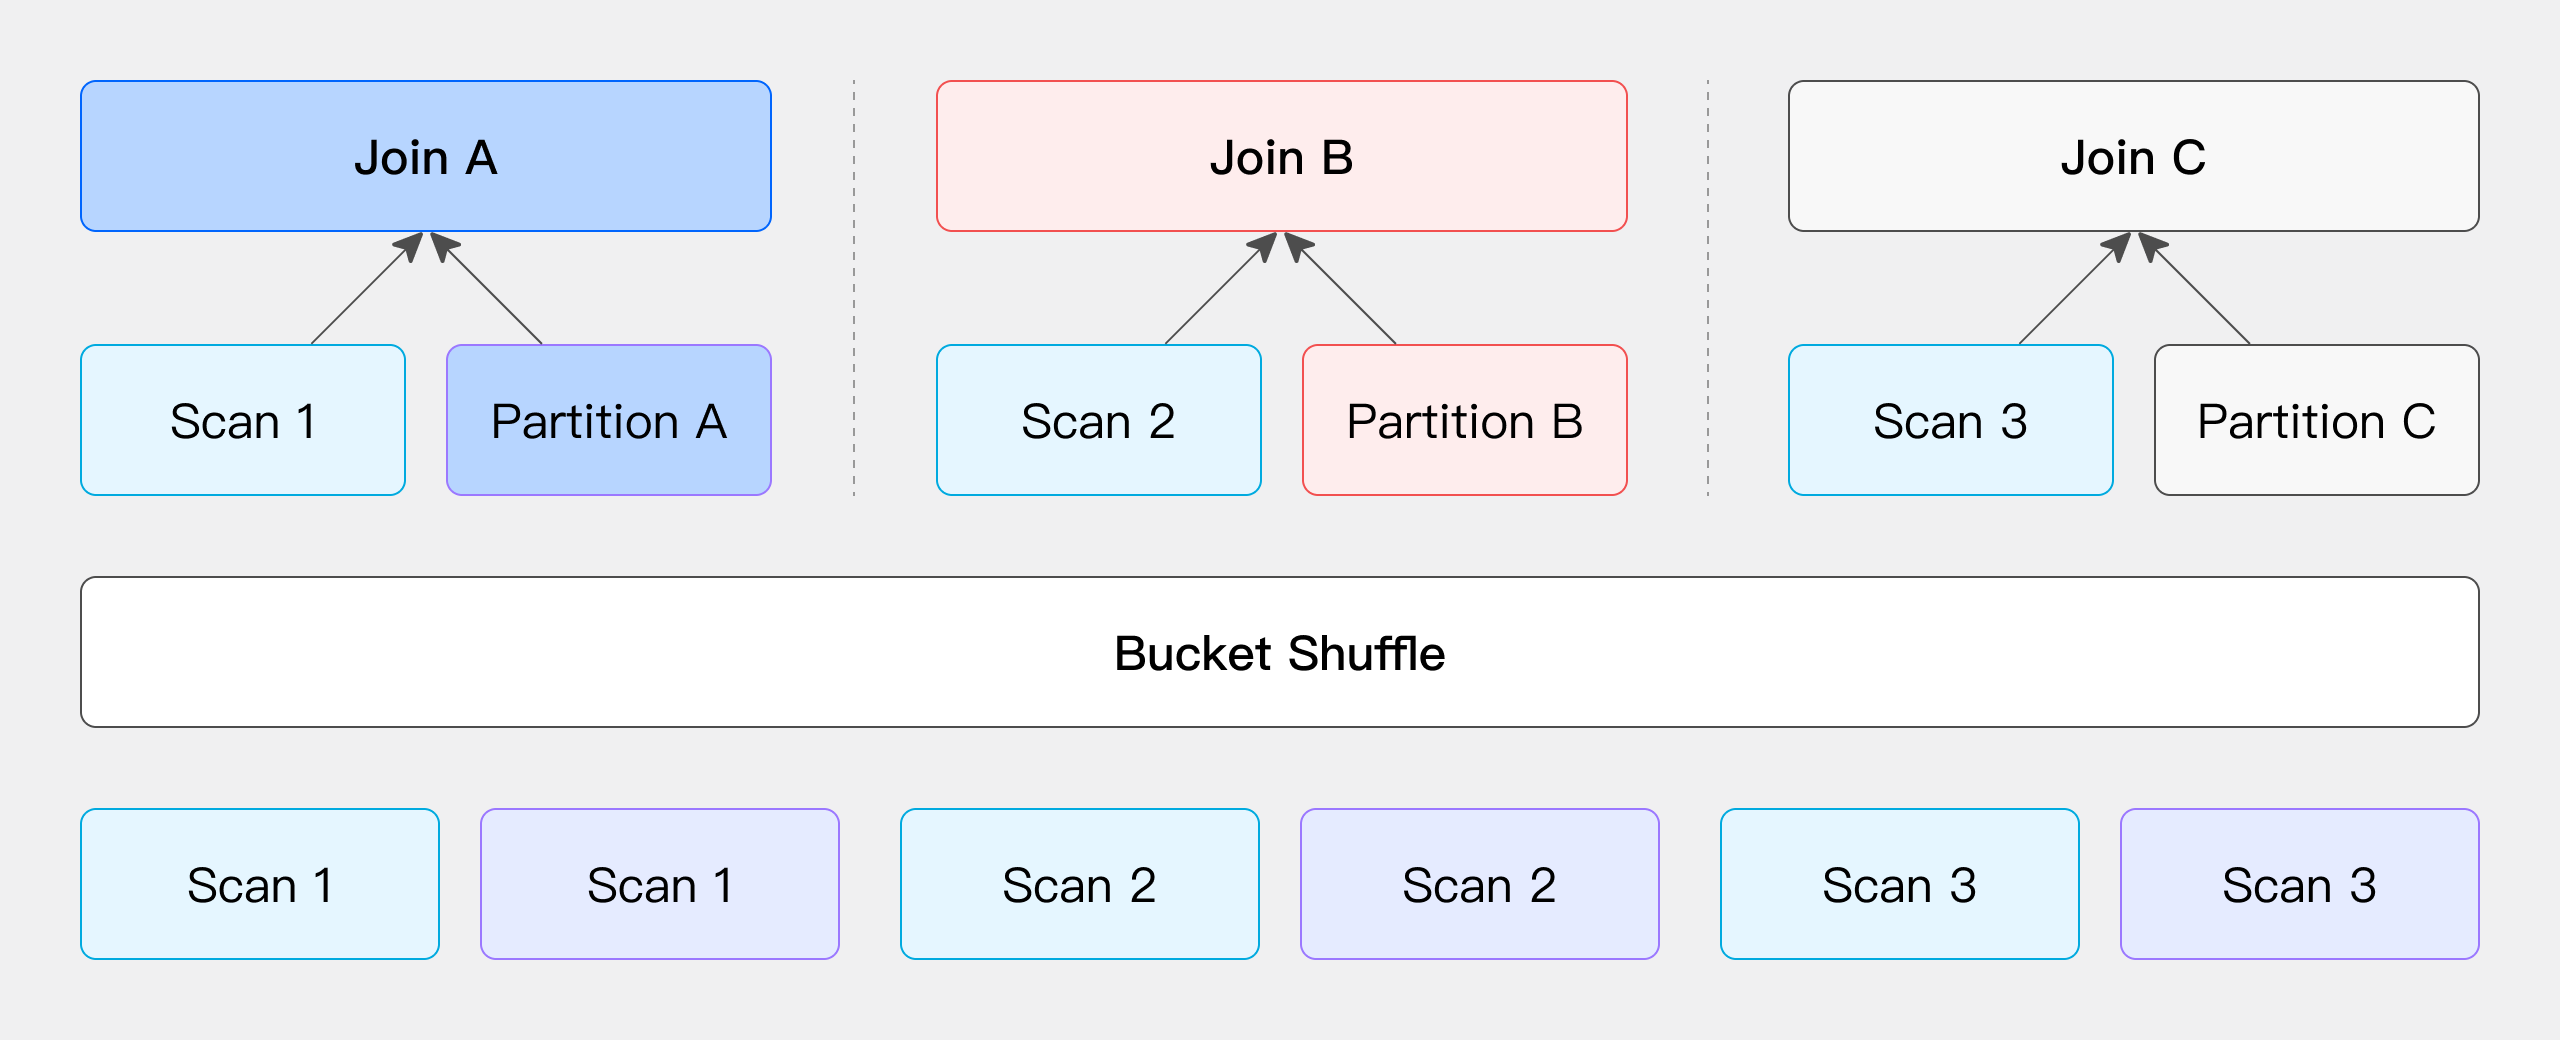Select the purple Scan 1 box in bottom row

click(x=660, y=884)
